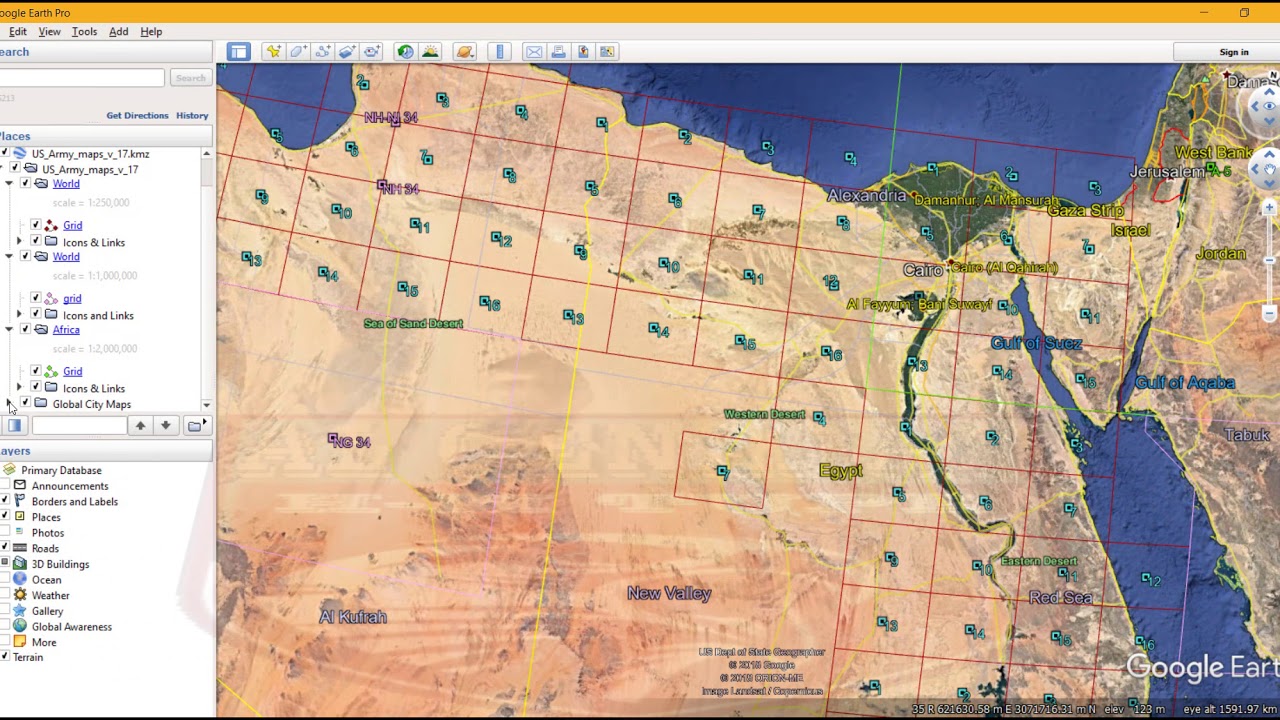
Task: Toggle the sidebar visibility toolbar button
Action: pos(238,52)
